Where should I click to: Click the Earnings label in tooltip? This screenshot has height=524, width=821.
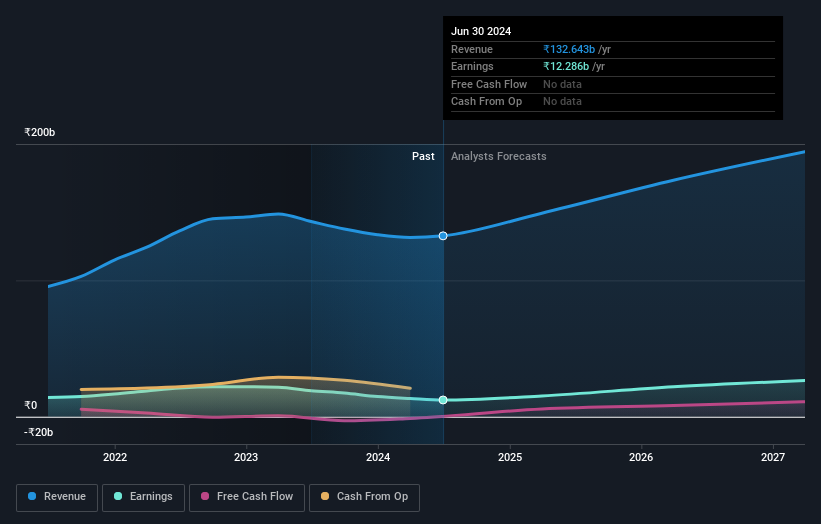tap(472, 66)
